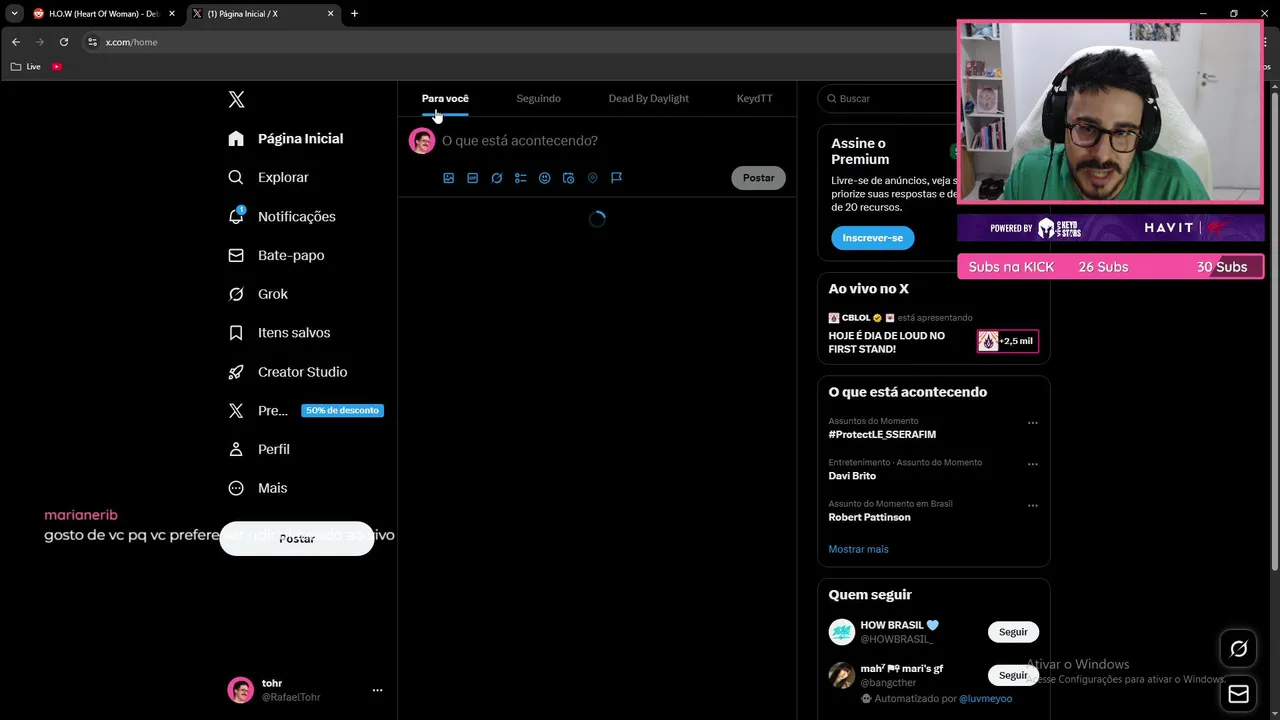
Task: Open floating messages envelope button
Action: (1238, 694)
